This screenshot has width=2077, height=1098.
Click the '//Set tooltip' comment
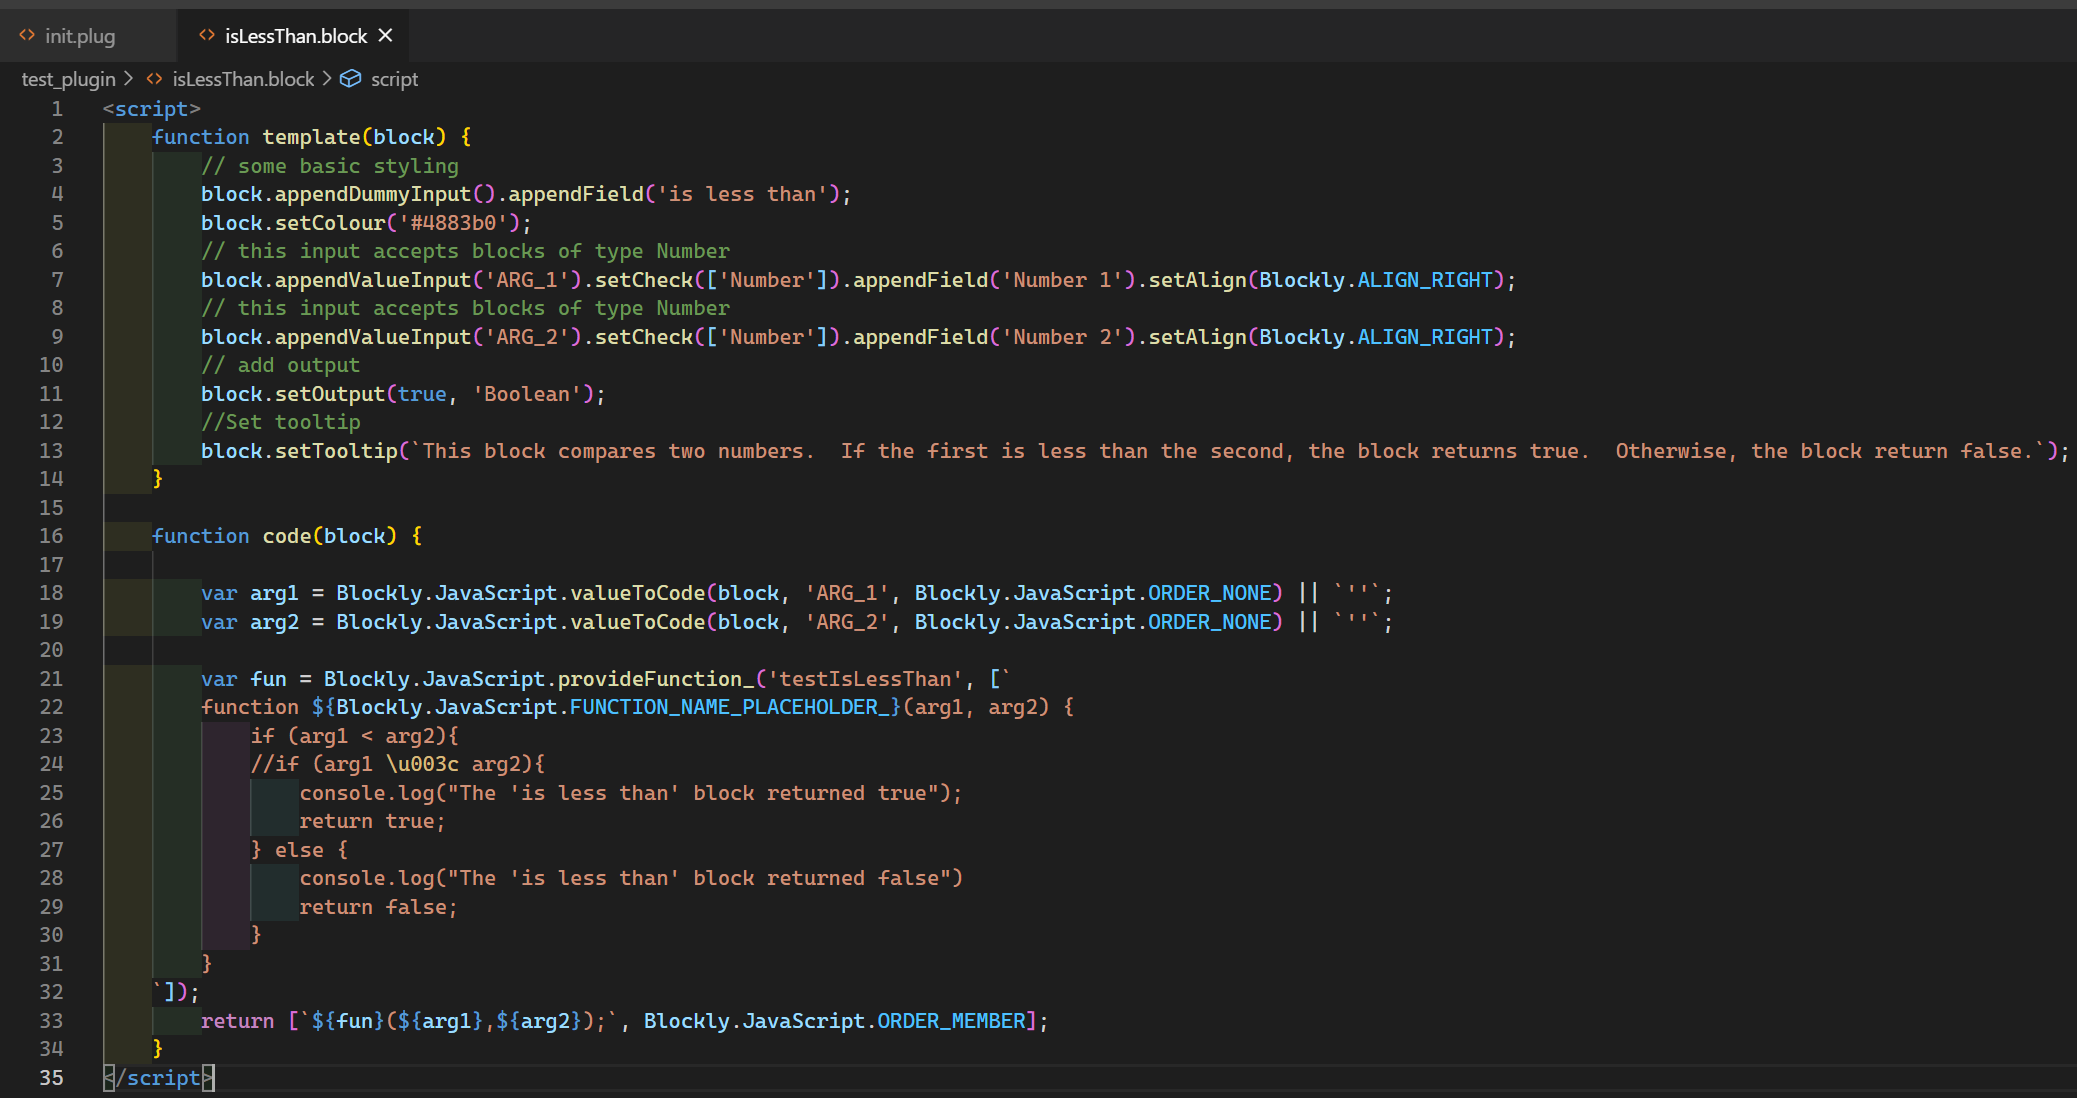(x=281, y=422)
